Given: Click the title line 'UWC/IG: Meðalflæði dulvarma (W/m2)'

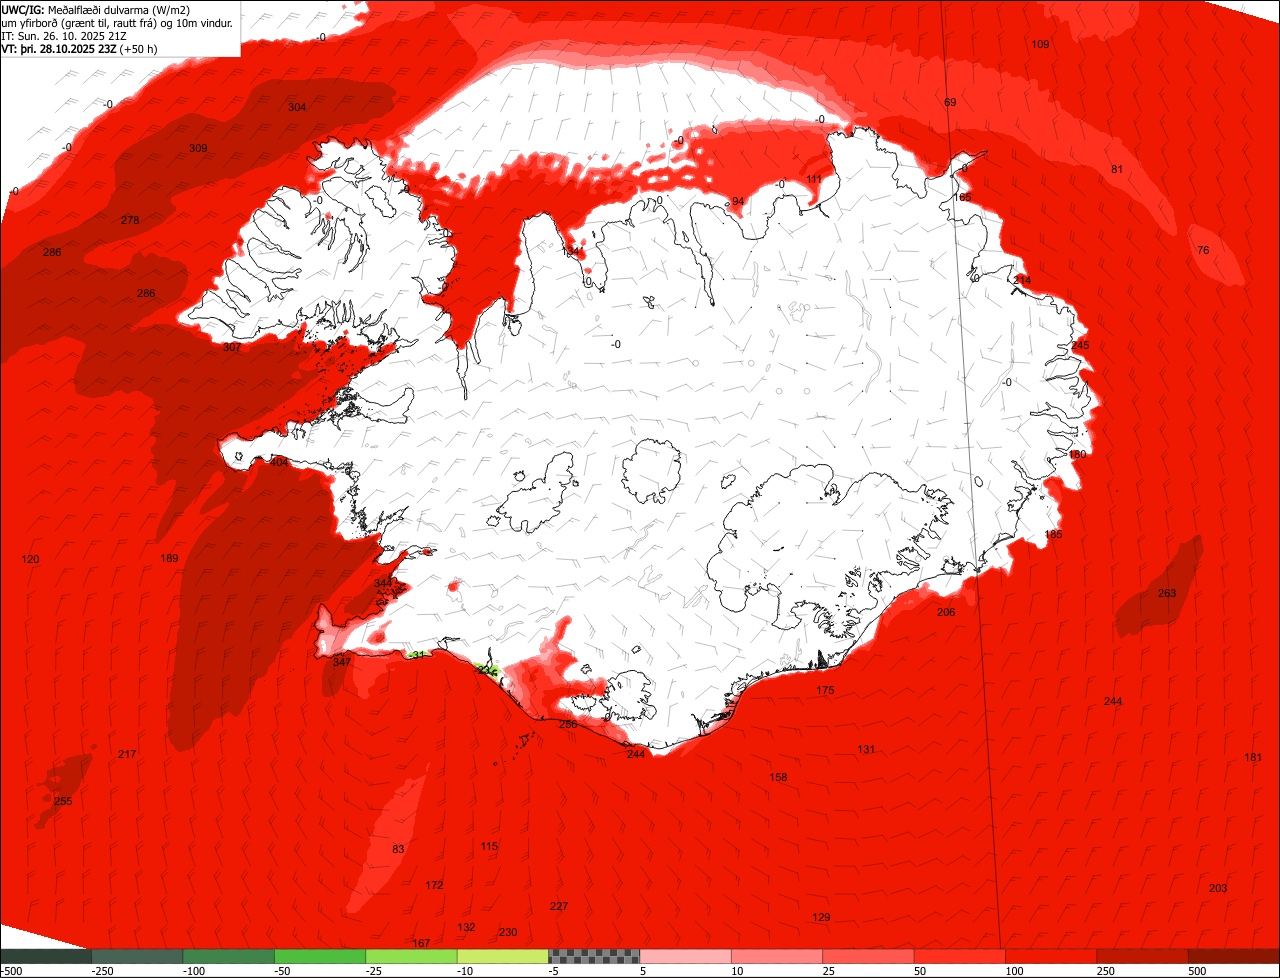Looking at the screenshot, I should (x=96, y=9).
